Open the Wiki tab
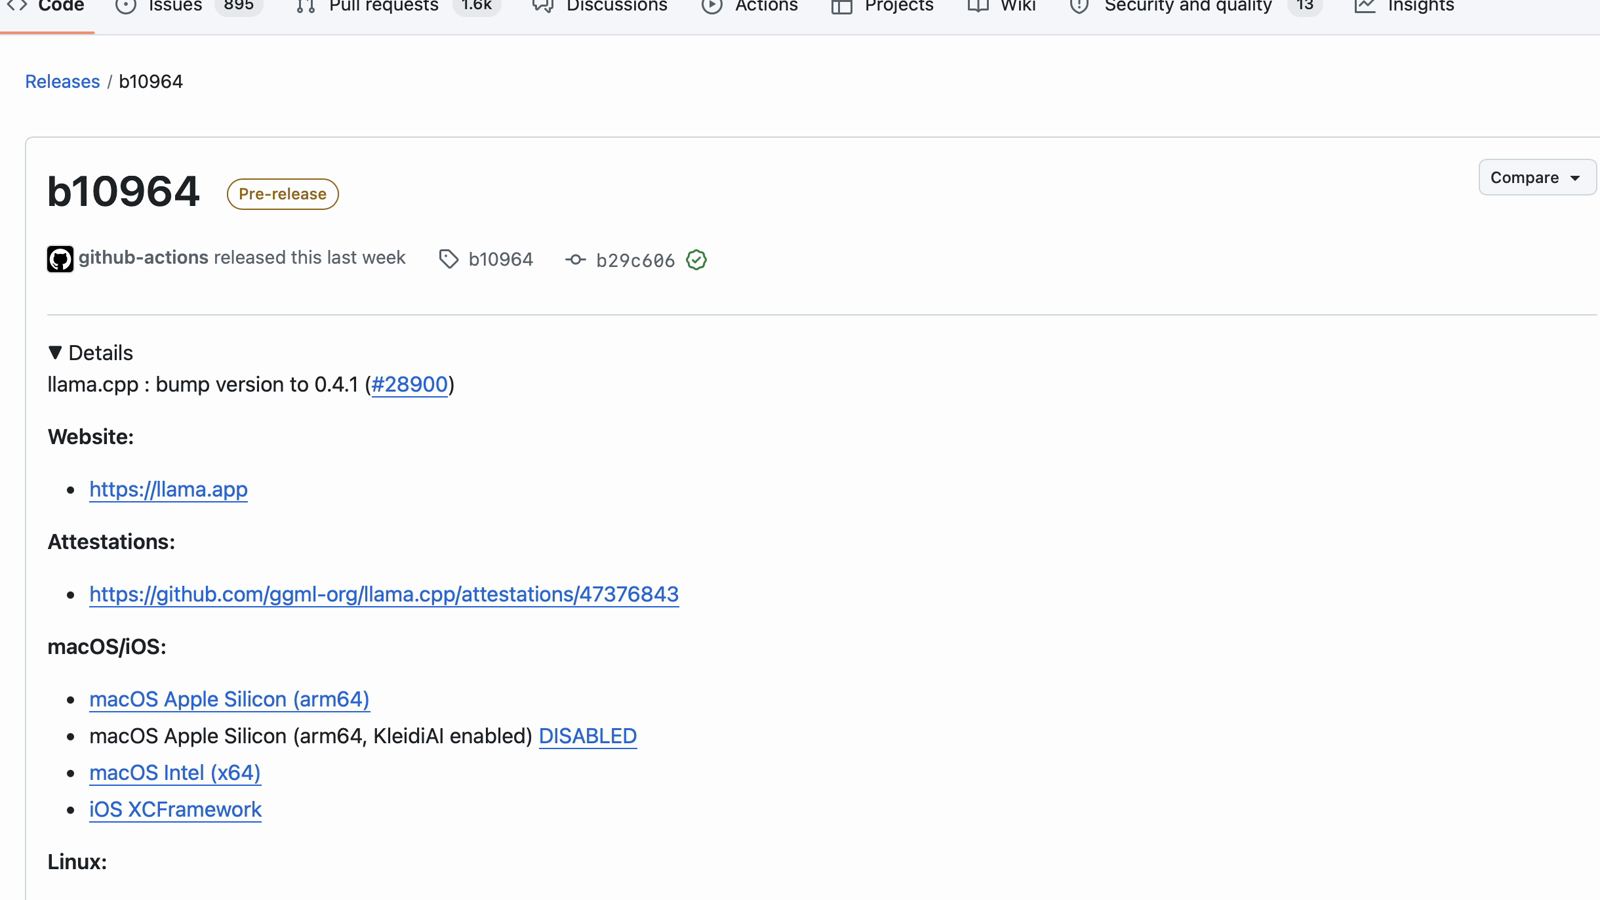Screen dimensions: 1600x900 point(1002,6)
